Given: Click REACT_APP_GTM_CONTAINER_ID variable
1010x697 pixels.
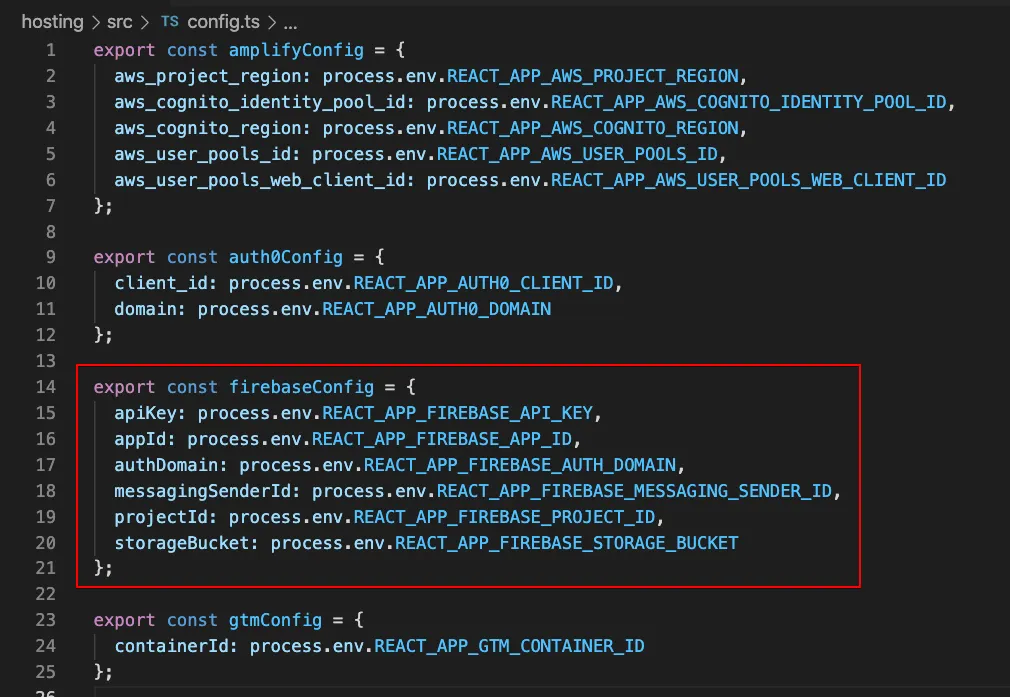Looking at the screenshot, I should [509, 646].
